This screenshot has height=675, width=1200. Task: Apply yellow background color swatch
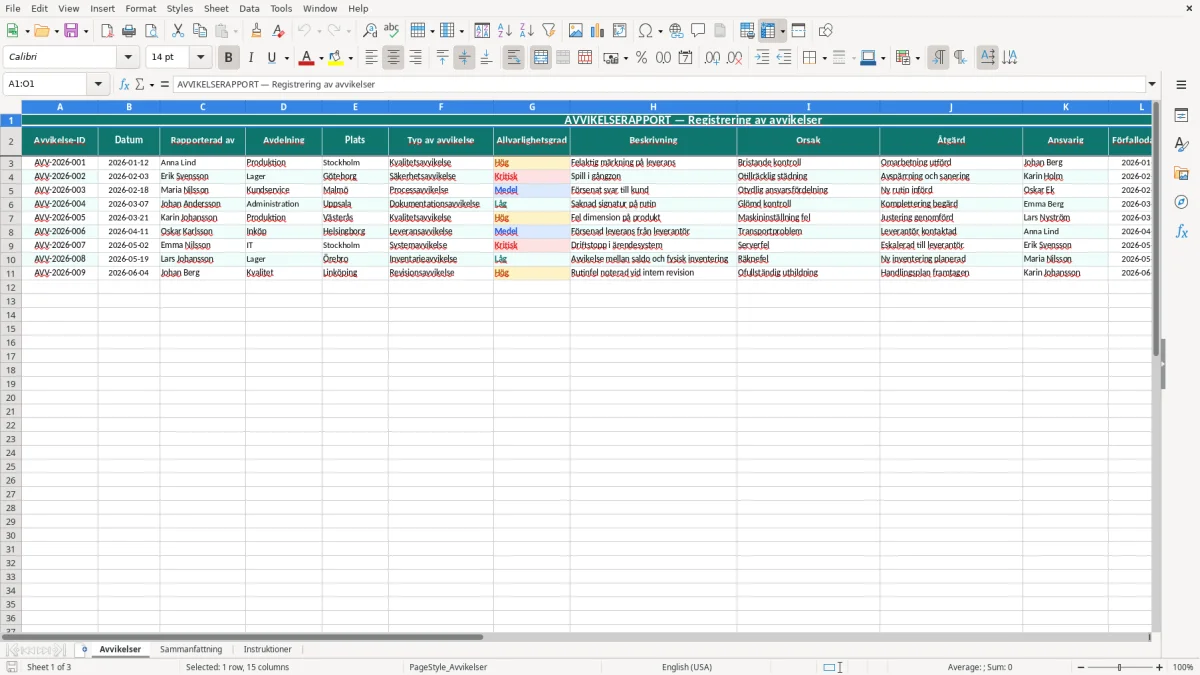pos(336,58)
